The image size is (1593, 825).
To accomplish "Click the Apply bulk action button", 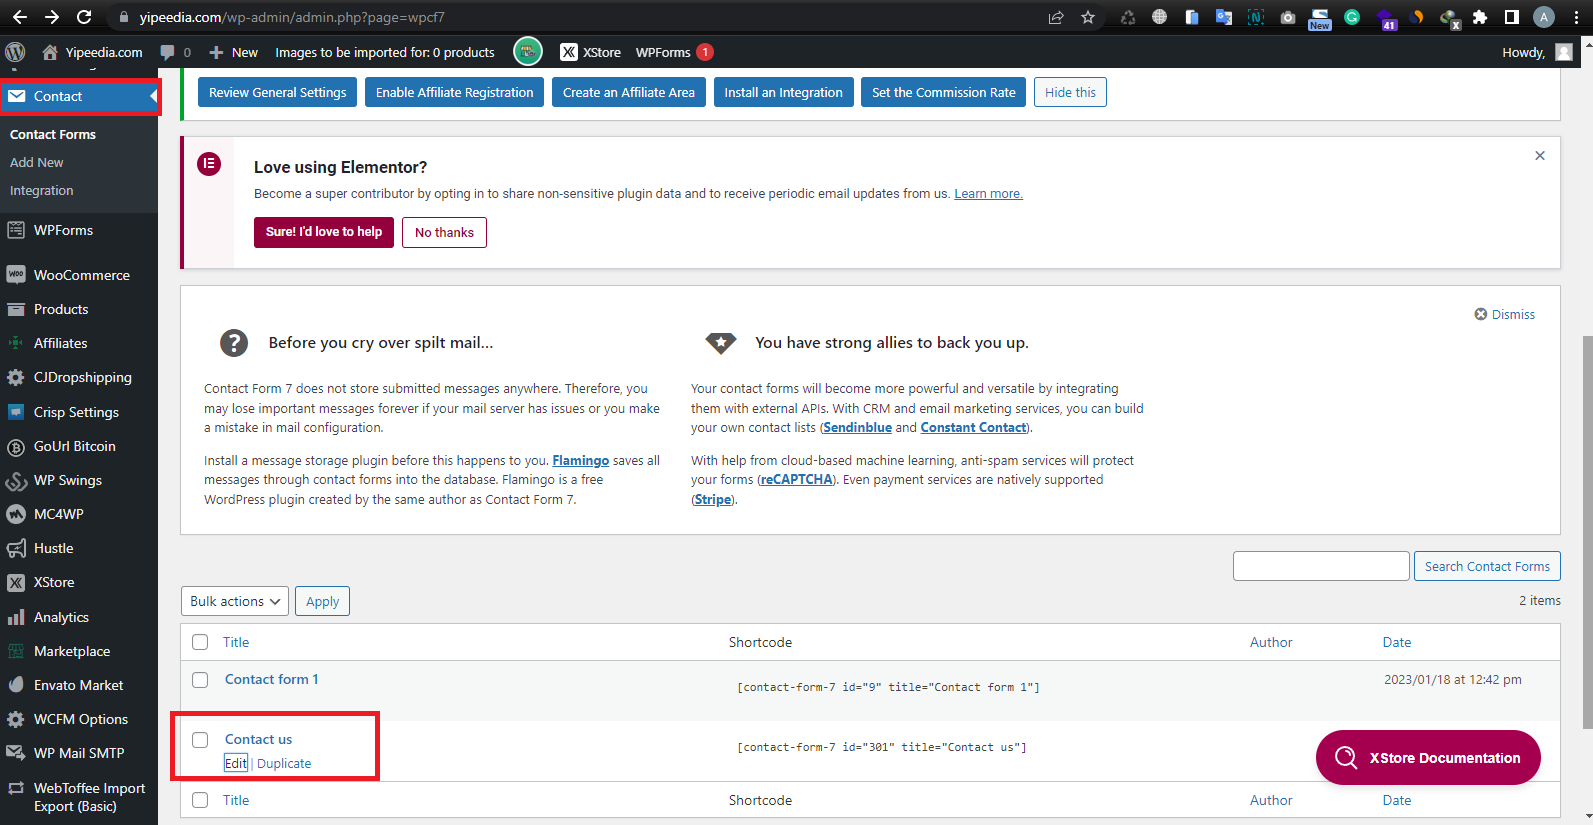I will [x=322, y=601].
